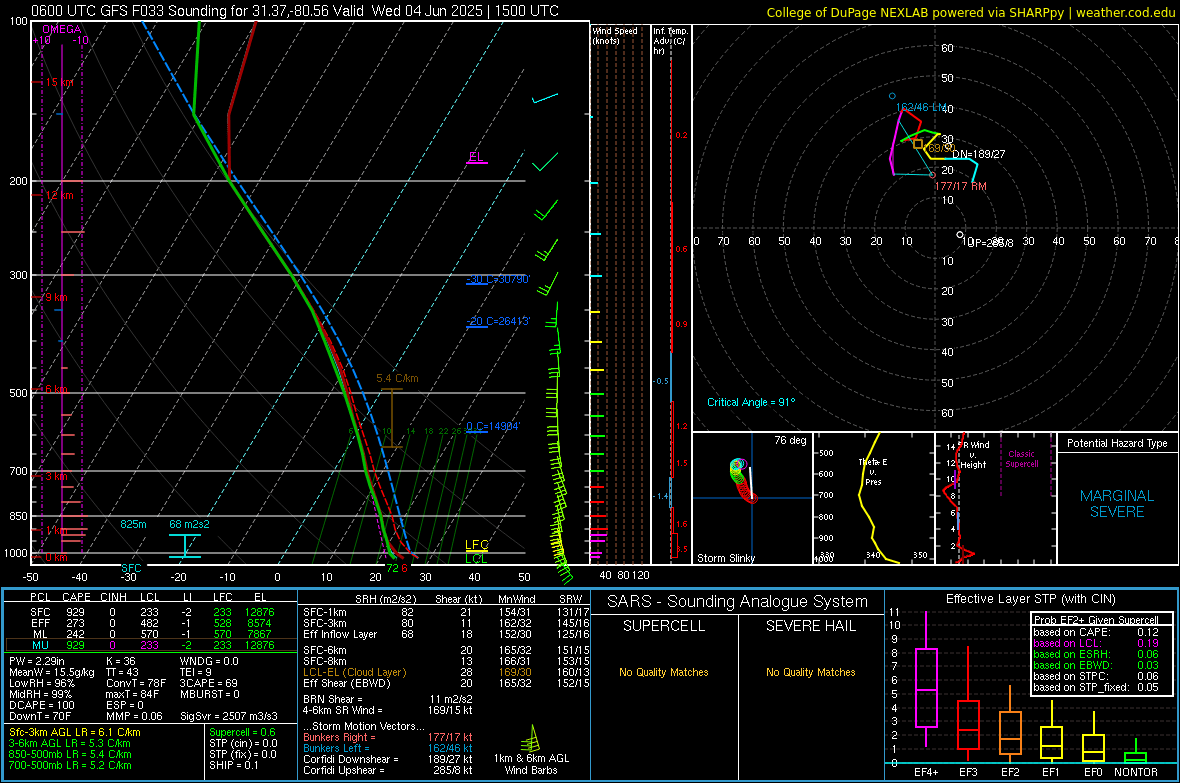Click the 1km & 6km AGL wind barbs icon

[x=531, y=738]
